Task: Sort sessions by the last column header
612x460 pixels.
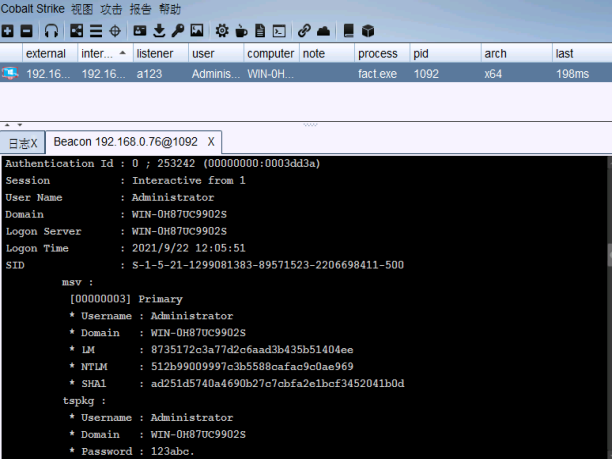Action: click(x=564, y=53)
